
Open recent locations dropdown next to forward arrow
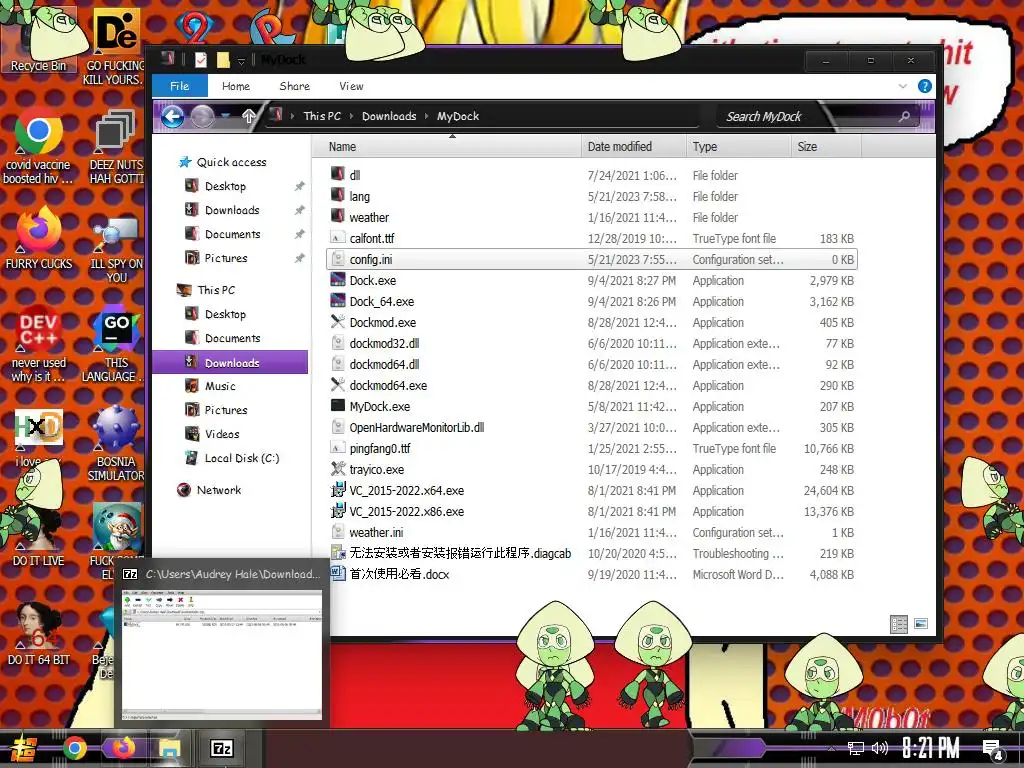coord(225,116)
